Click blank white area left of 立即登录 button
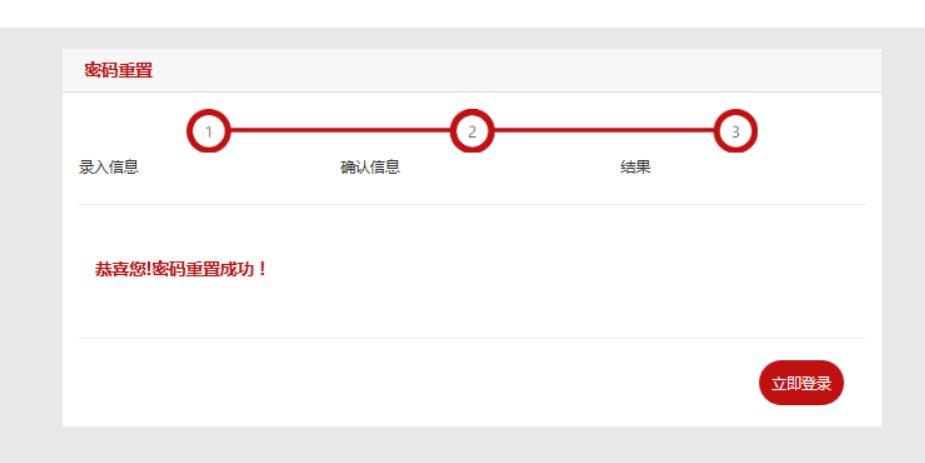Screen dimensions: 925x463 pos(413,383)
